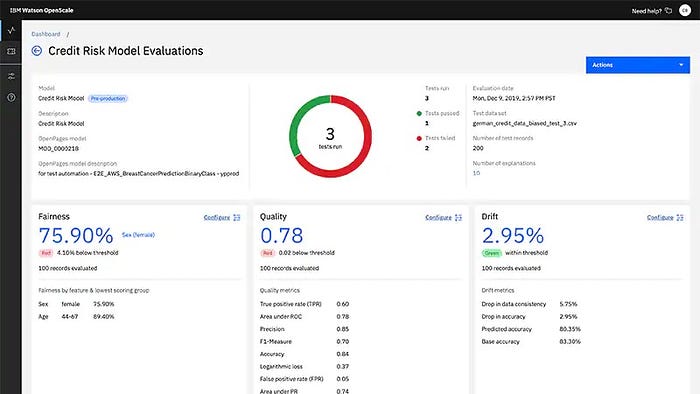Viewport: 700px width, 394px height.
Task: Open the insights activity icon in sidebar
Action: (11, 30)
